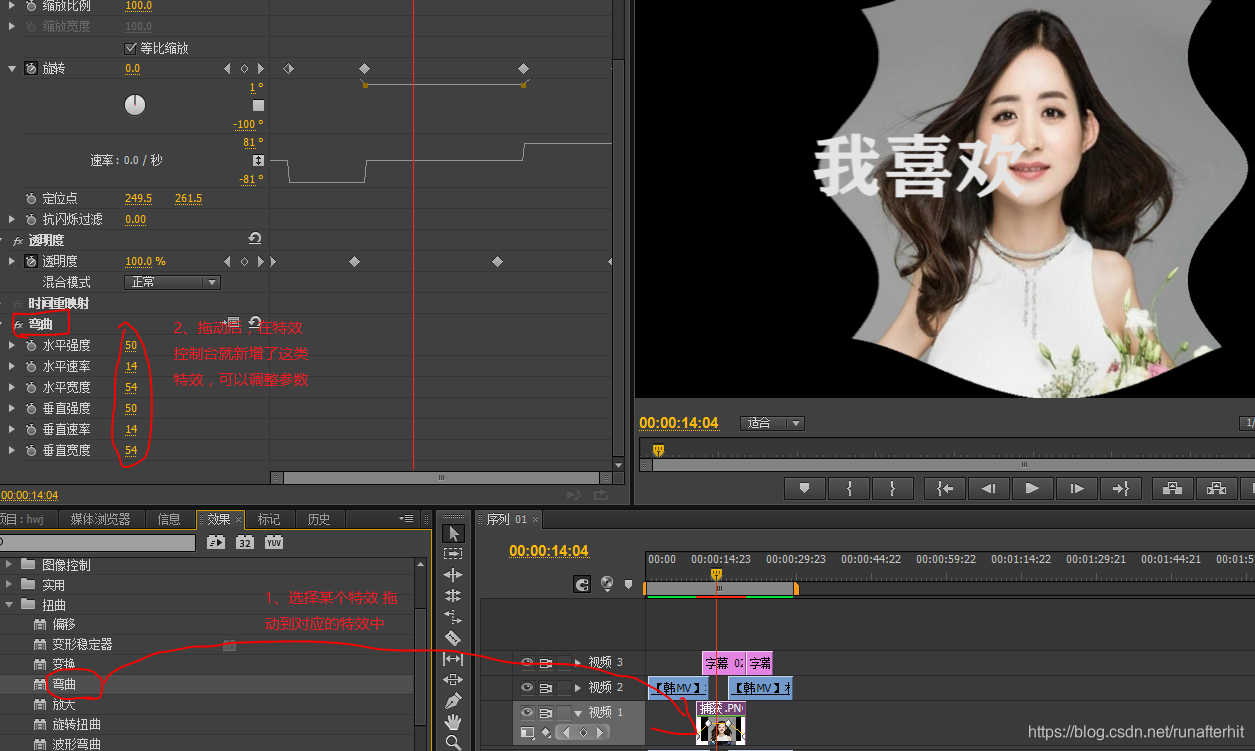This screenshot has width=1255, height=751.
Task: Go to In point
Action: [x=945, y=488]
